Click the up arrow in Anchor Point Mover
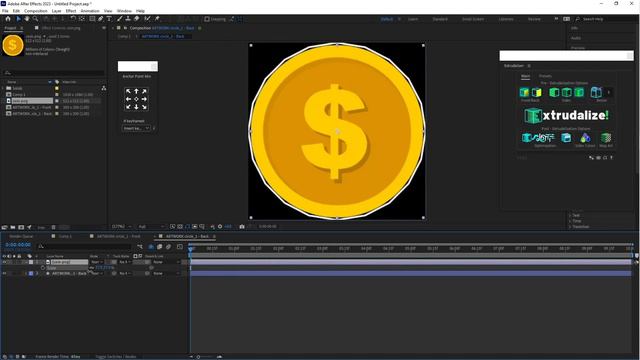 click(x=136, y=91)
